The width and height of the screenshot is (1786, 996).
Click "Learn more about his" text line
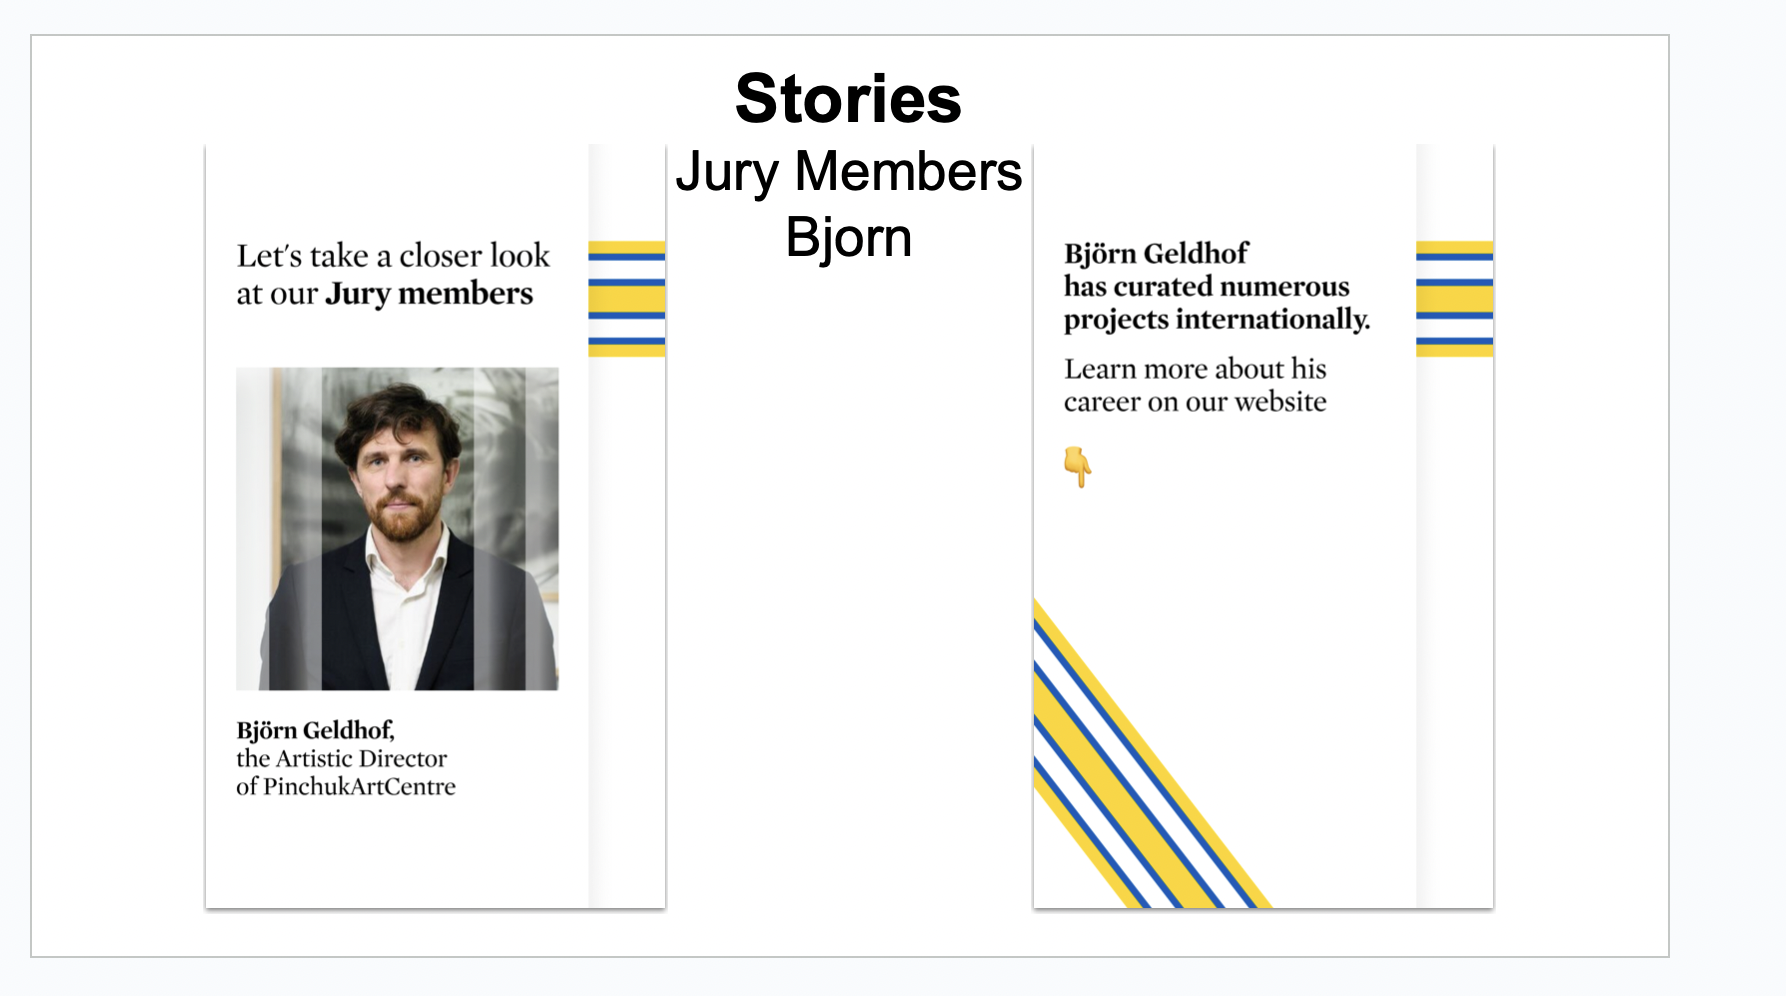tap(1195, 369)
